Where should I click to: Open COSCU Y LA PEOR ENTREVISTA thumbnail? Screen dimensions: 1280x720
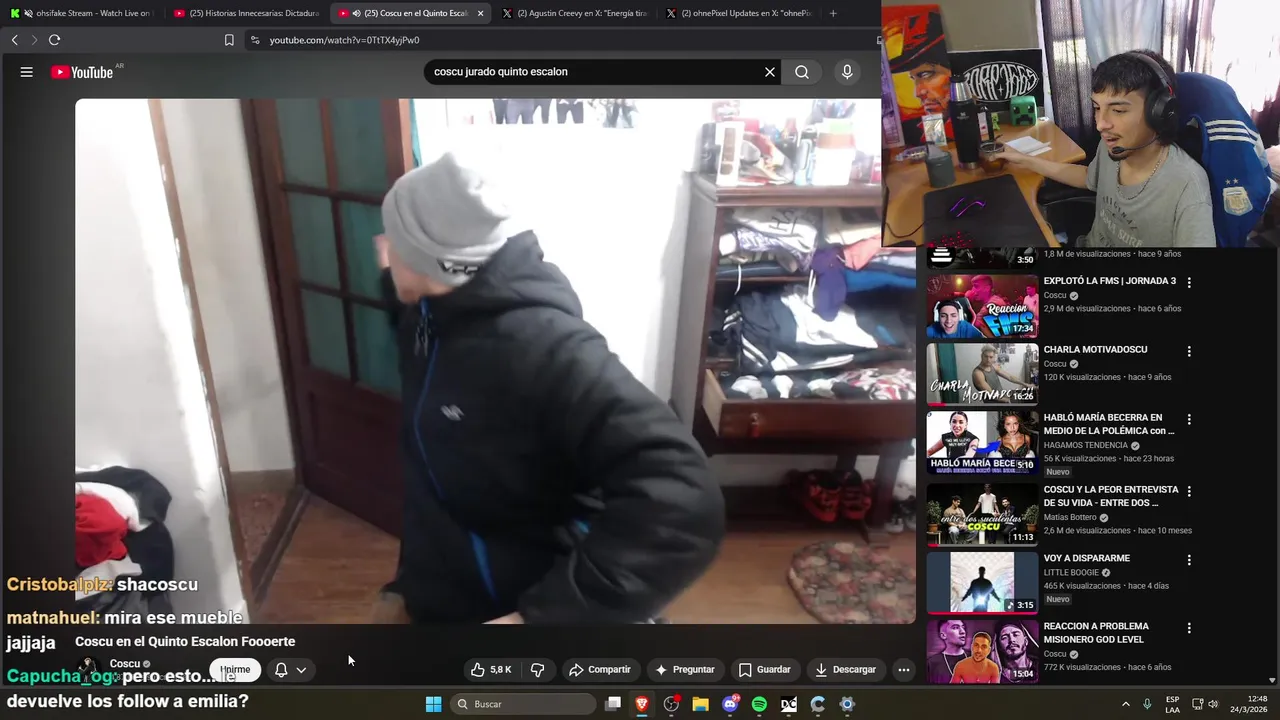pyautogui.click(x=982, y=515)
